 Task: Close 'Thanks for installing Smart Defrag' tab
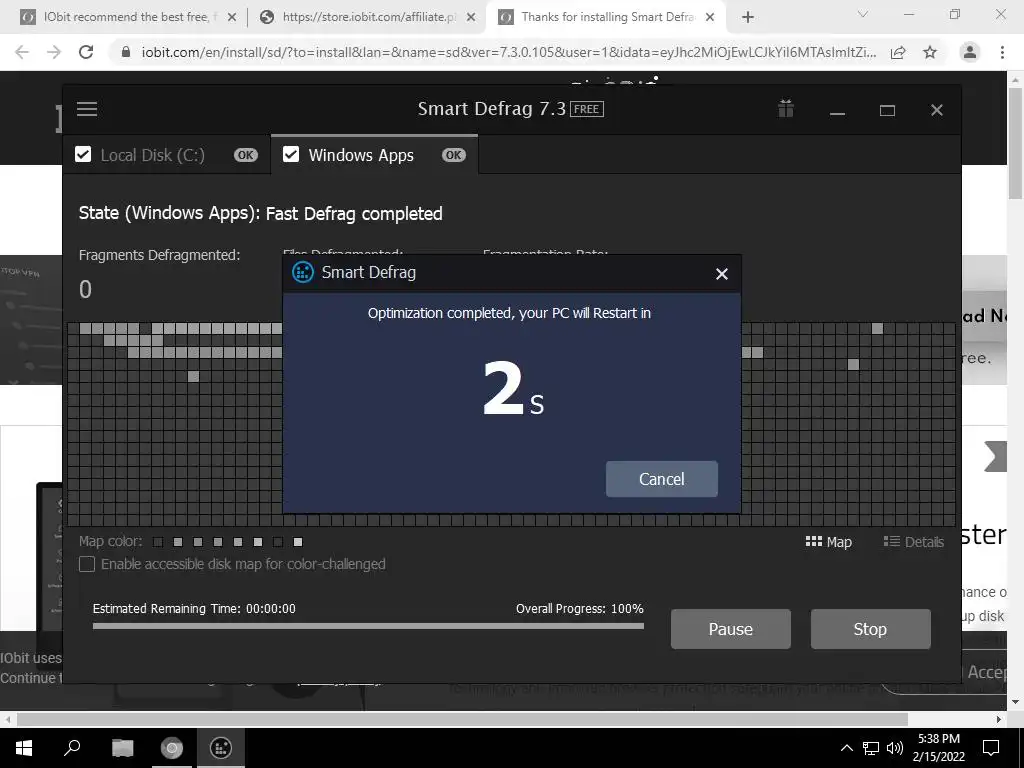pos(711,18)
